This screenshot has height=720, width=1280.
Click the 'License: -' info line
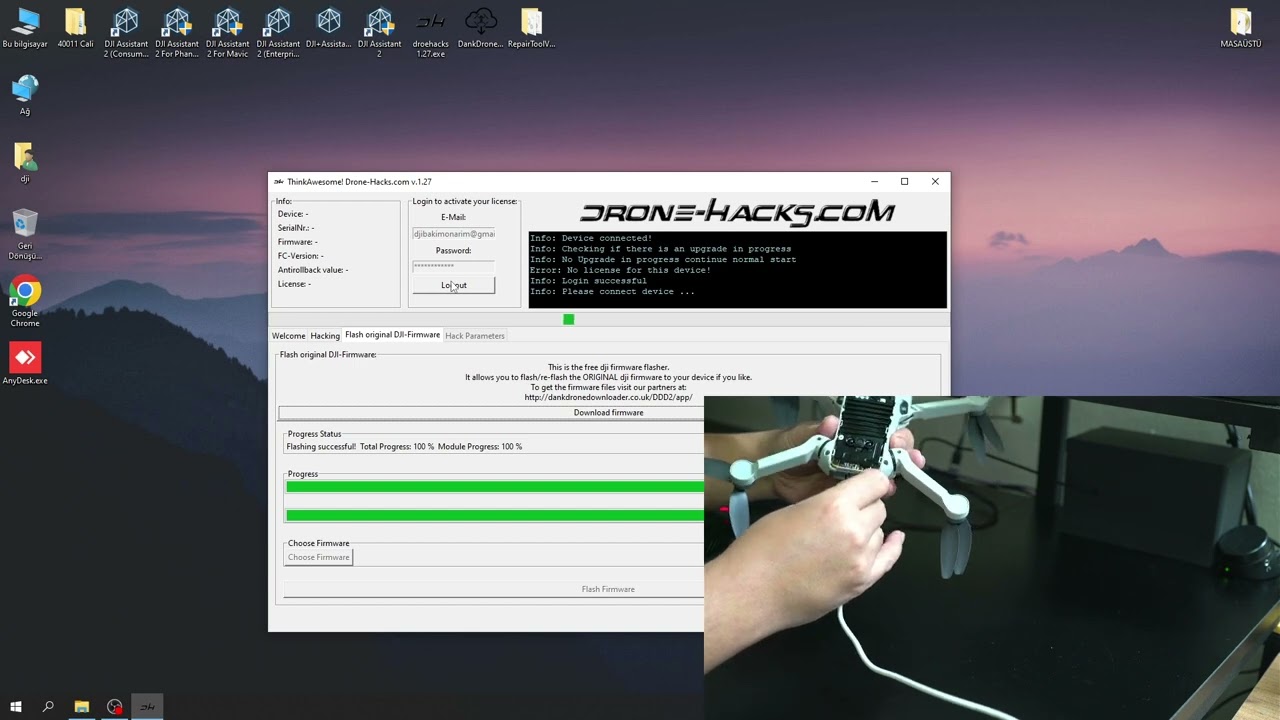point(294,284)
